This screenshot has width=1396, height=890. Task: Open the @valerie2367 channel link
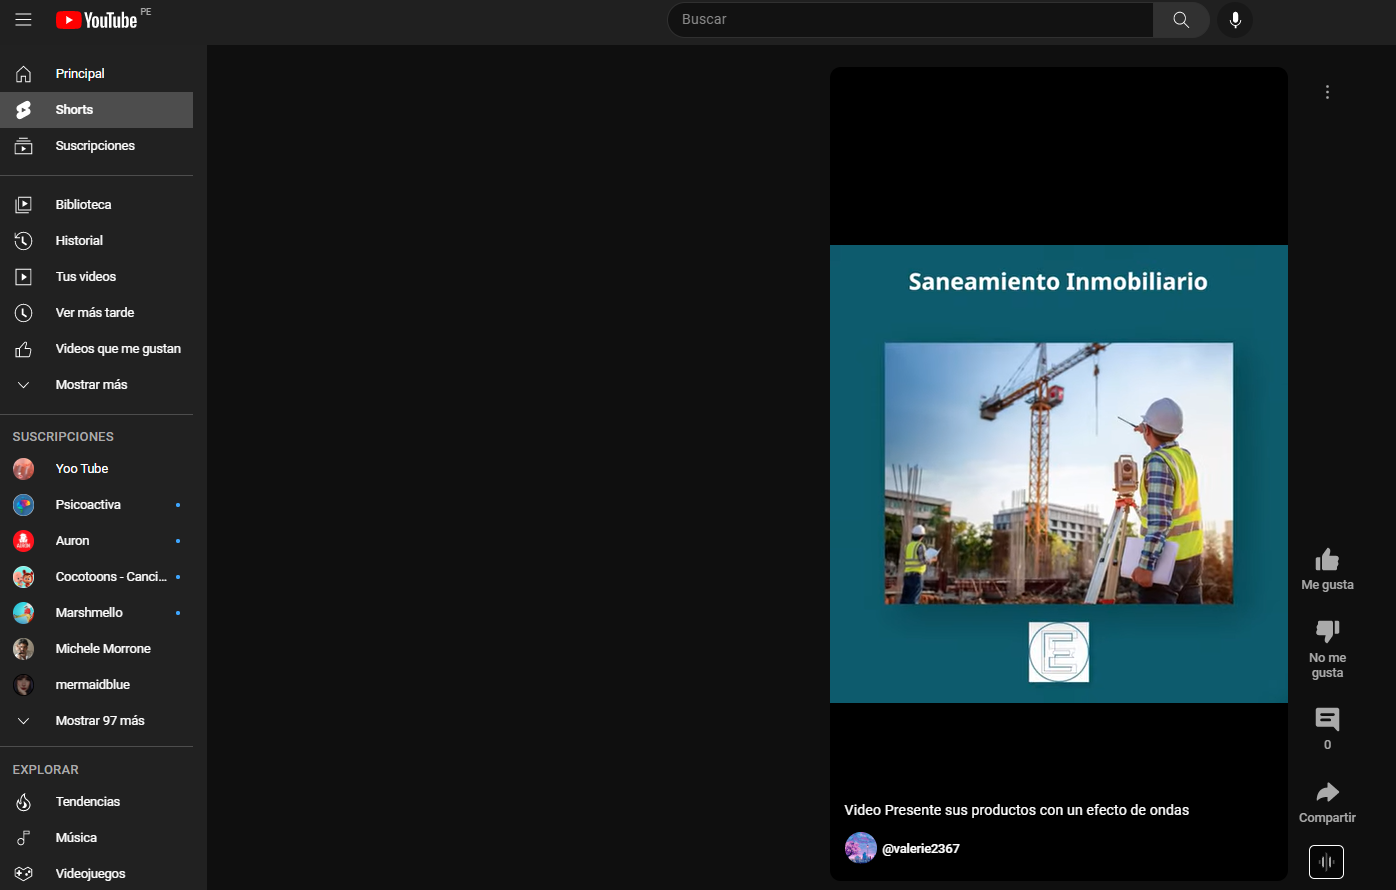pyautogui.click(x=920, y=848)
